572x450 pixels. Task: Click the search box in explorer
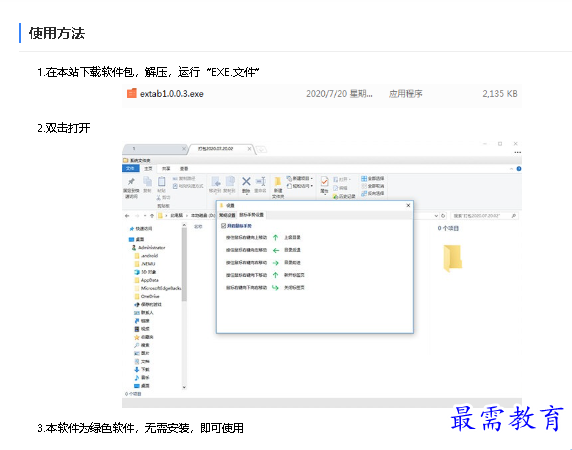pyautogui.click(x=484, y=216)
